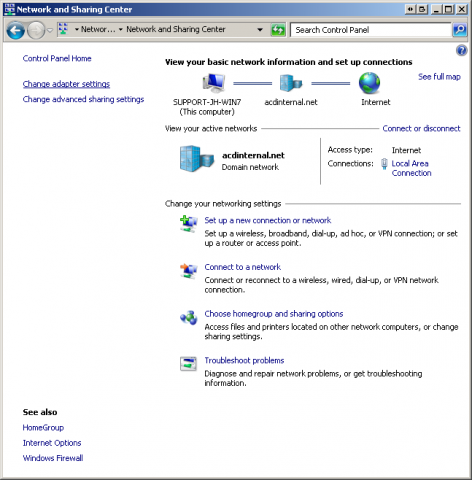Image resolution: width=472 pixels, height=480 pixels.
Task: Click the Domain network label
Action: [250, 167]
